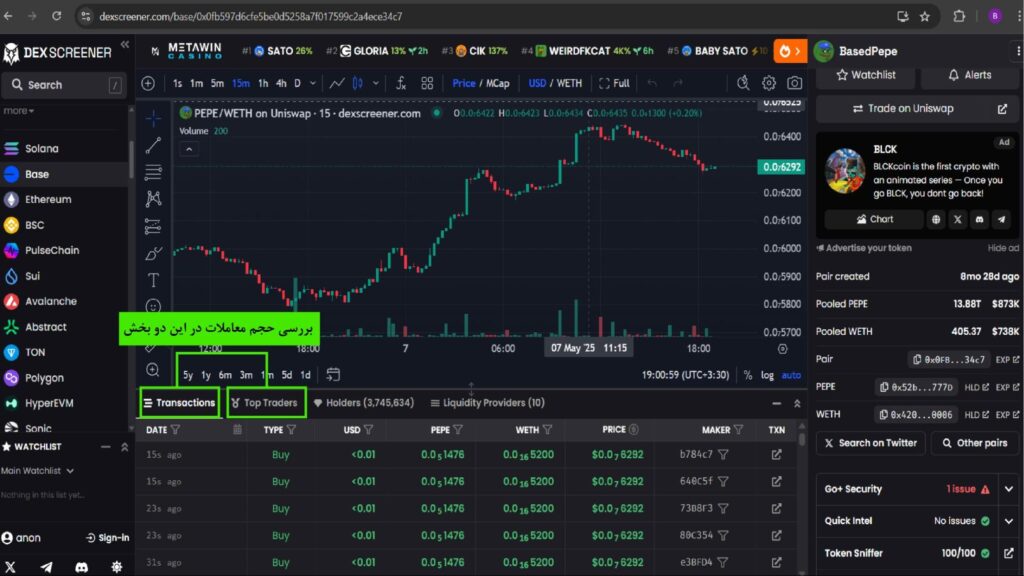Open the go-to-date calendar icon
The image size is (1024, 576).
coord(333,374)
